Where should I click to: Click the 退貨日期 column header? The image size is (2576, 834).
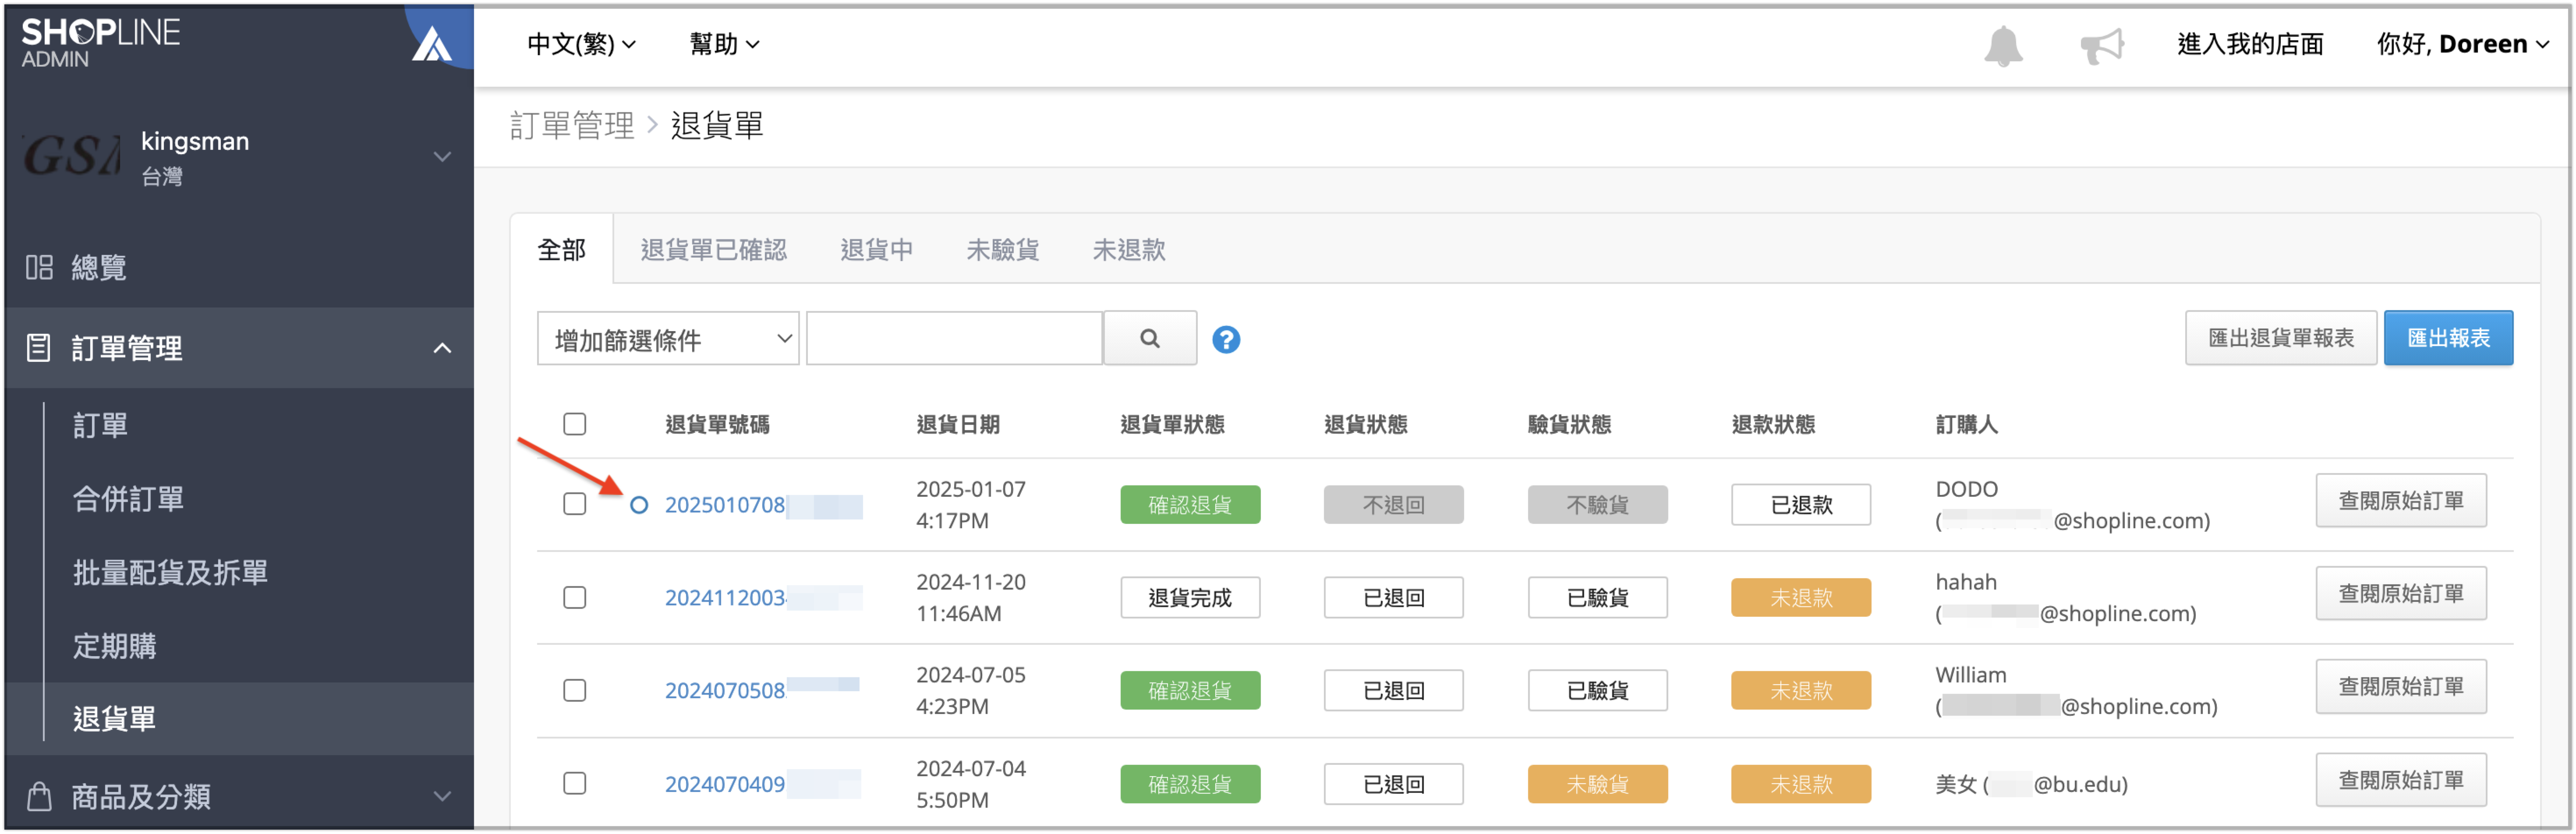click(958, 424)
